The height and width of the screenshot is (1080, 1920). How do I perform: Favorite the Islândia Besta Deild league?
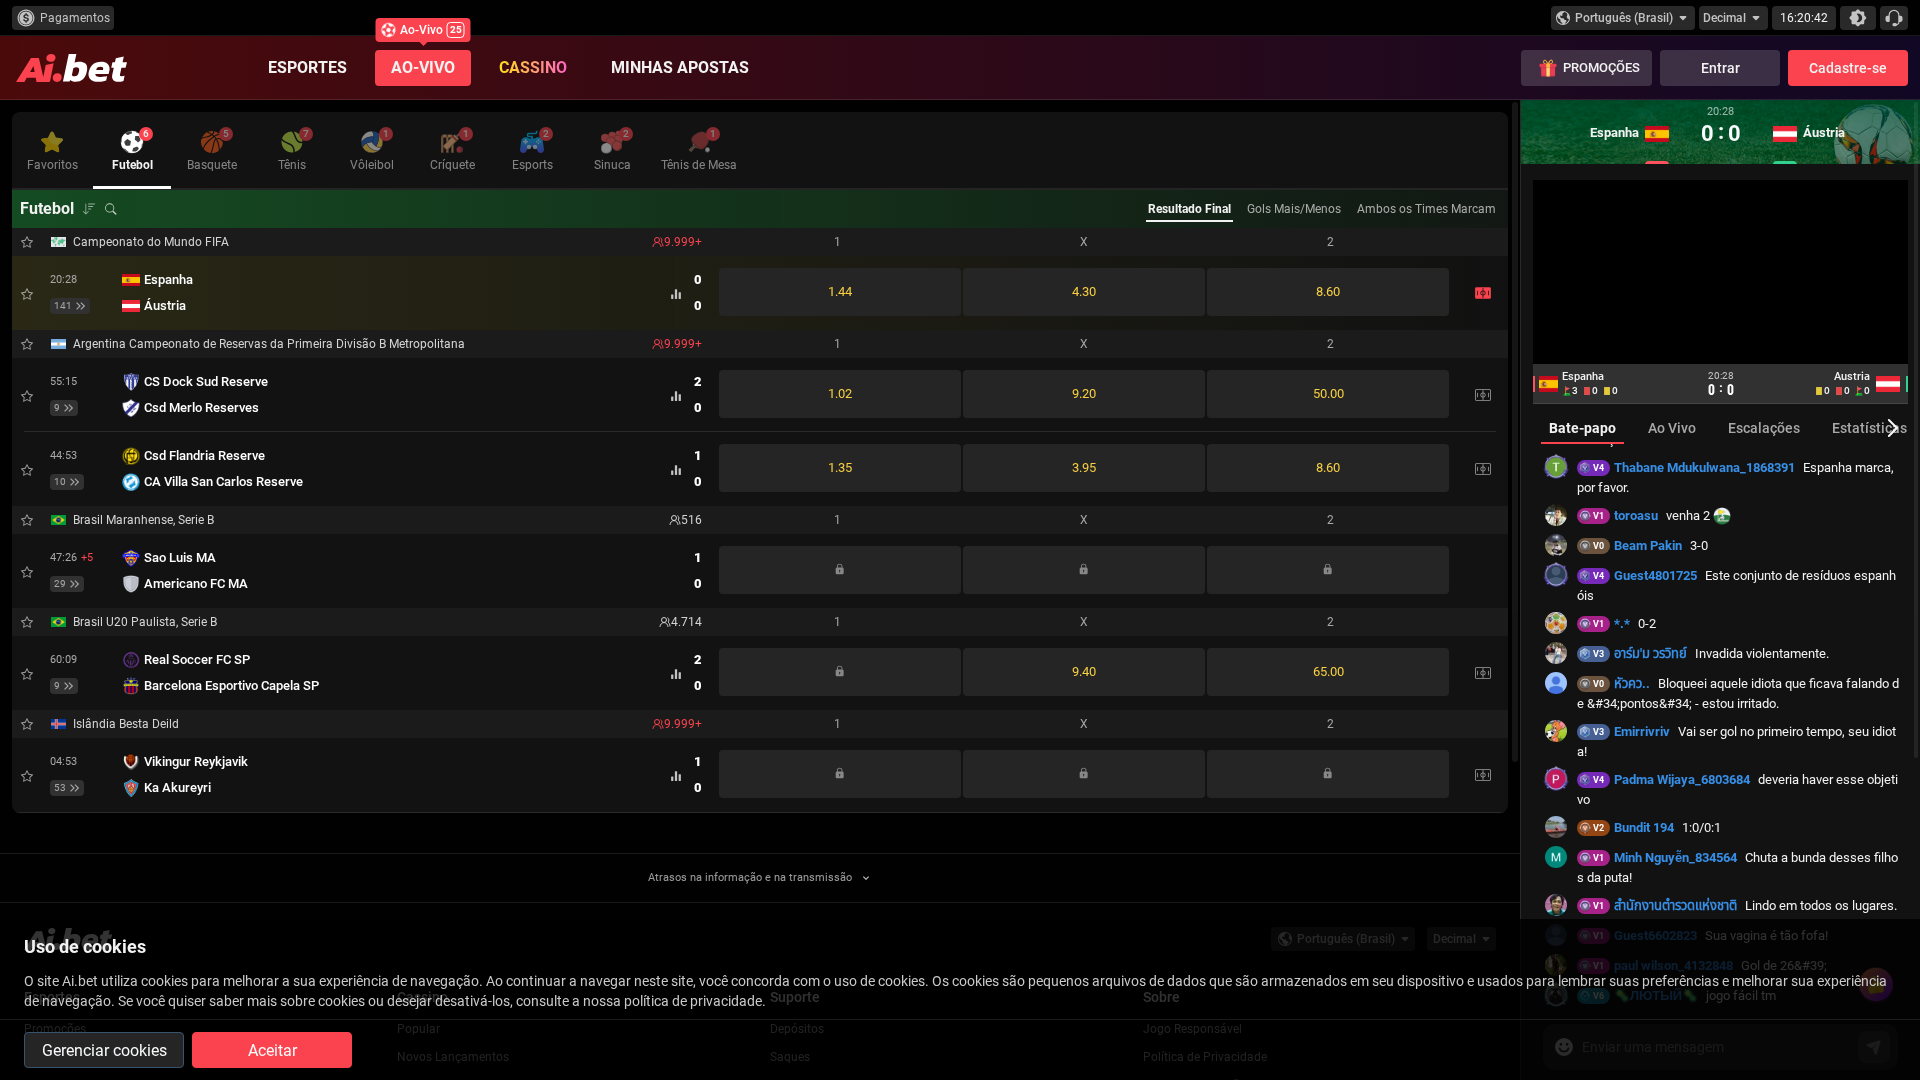coord(27,724)
